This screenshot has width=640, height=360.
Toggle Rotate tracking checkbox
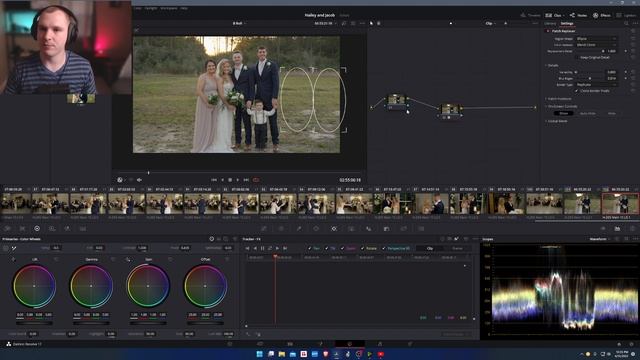coord(362,248)
